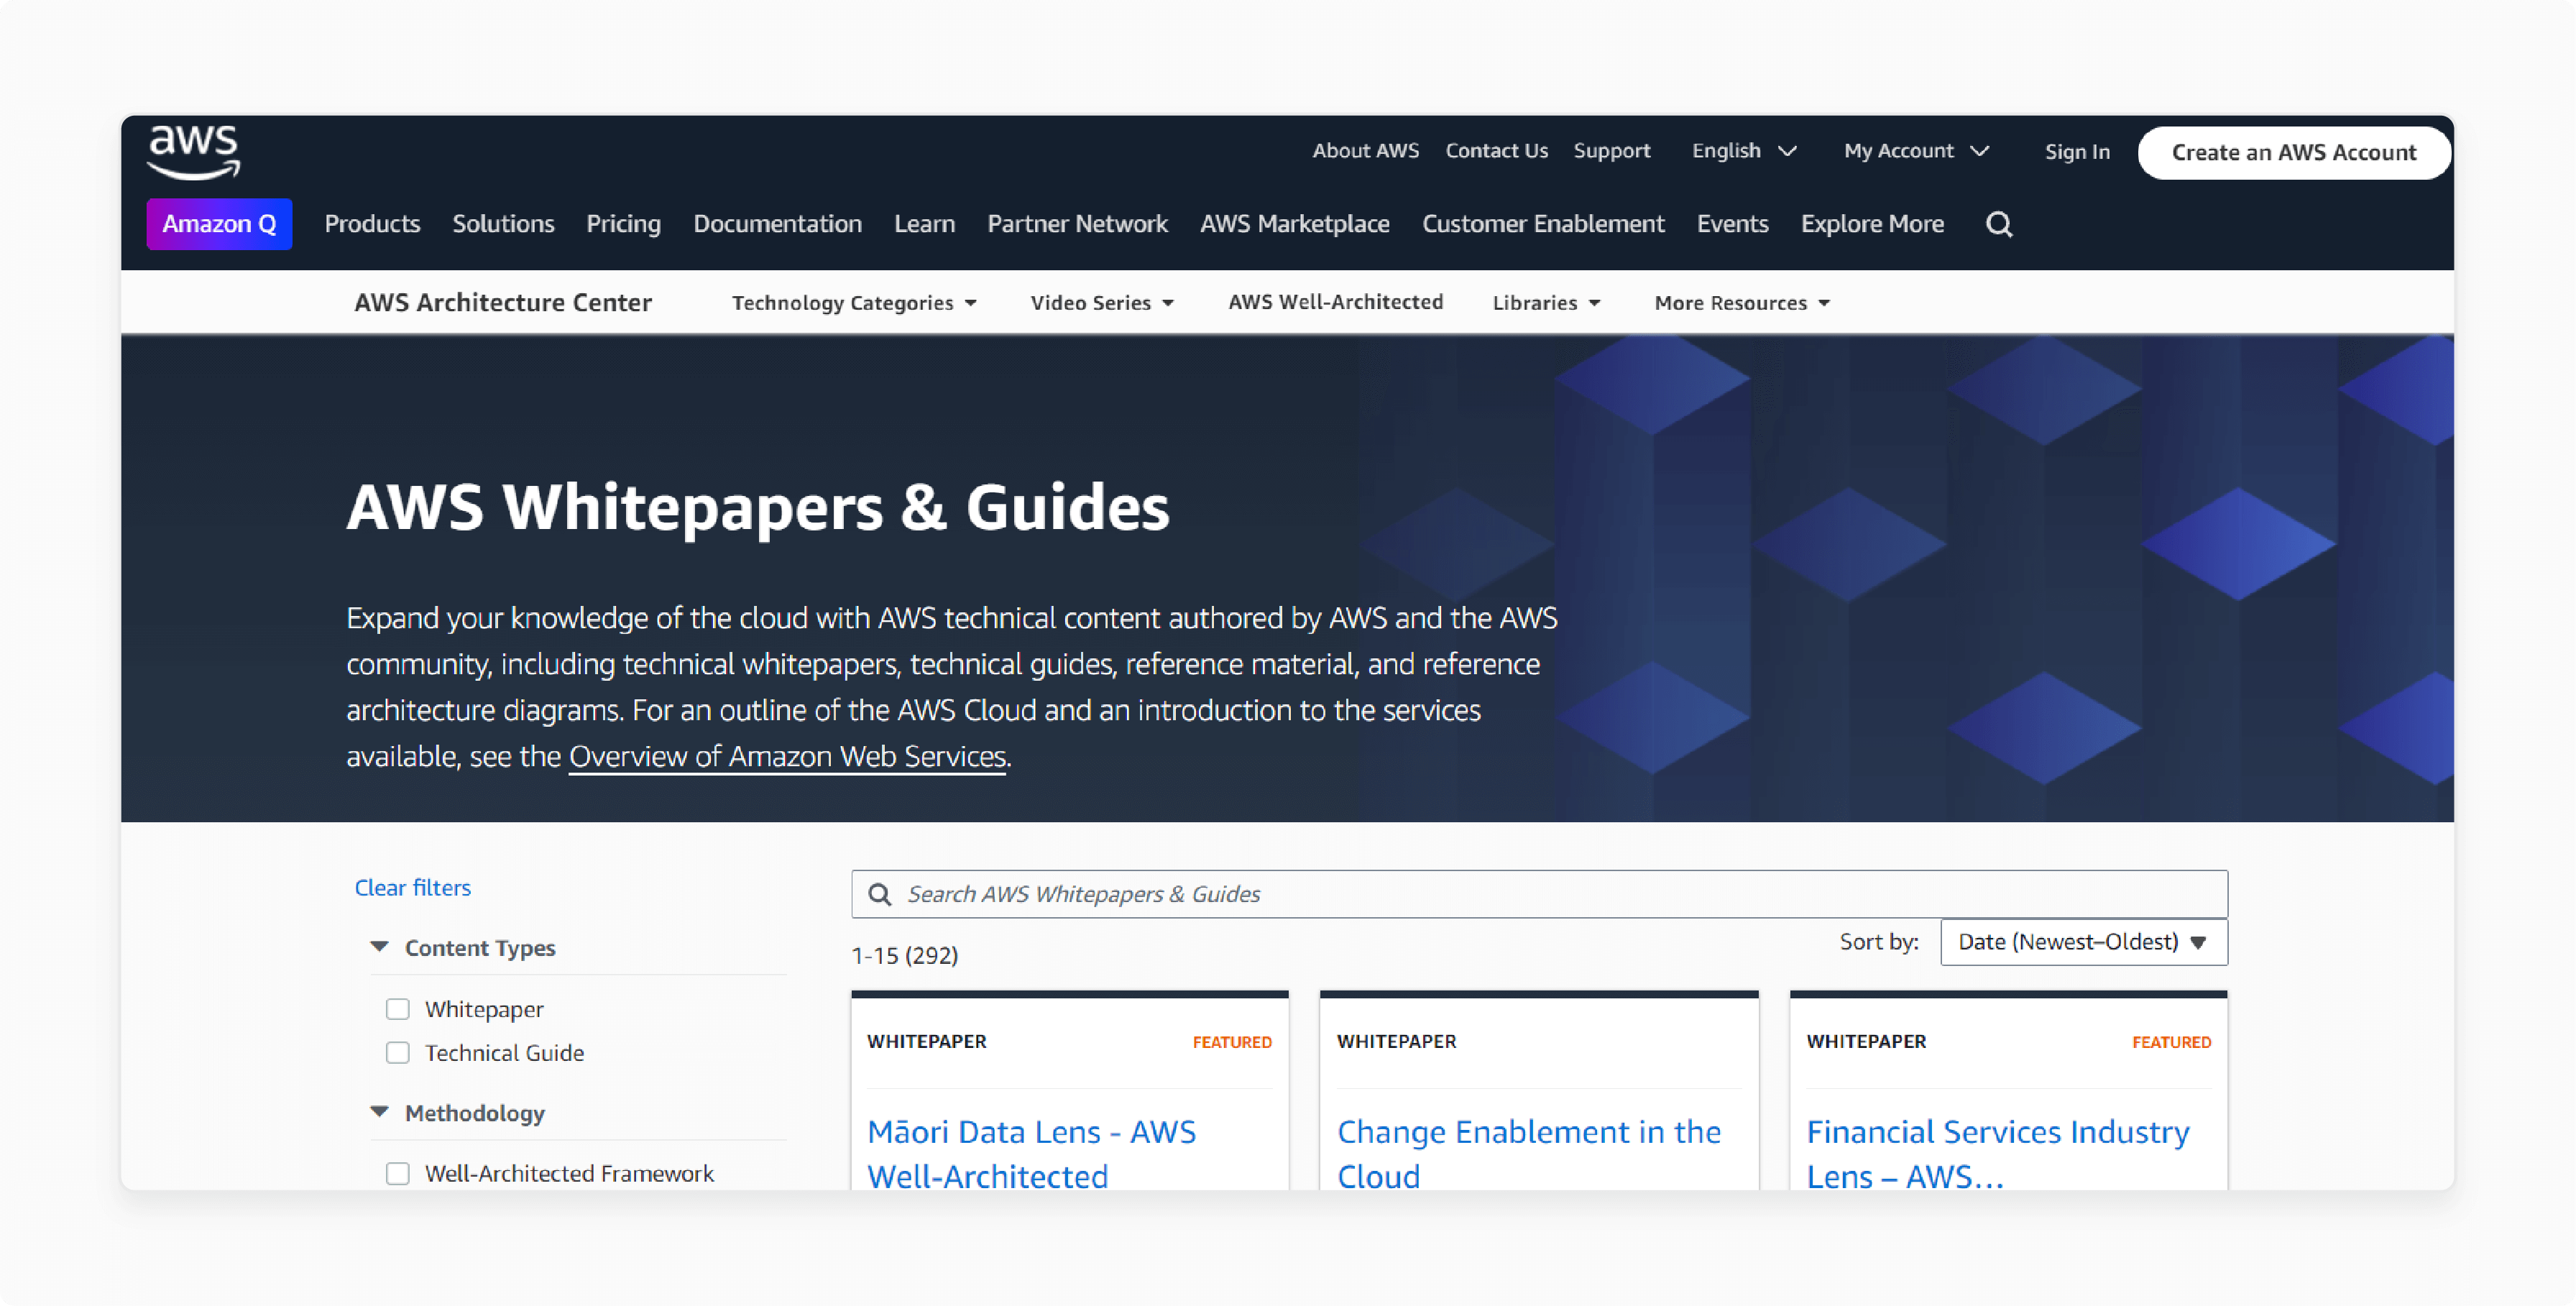The width and height of the screenshot is (2576, 1306).
Task: Click the Sign In link
Action: coord(2077,152)
